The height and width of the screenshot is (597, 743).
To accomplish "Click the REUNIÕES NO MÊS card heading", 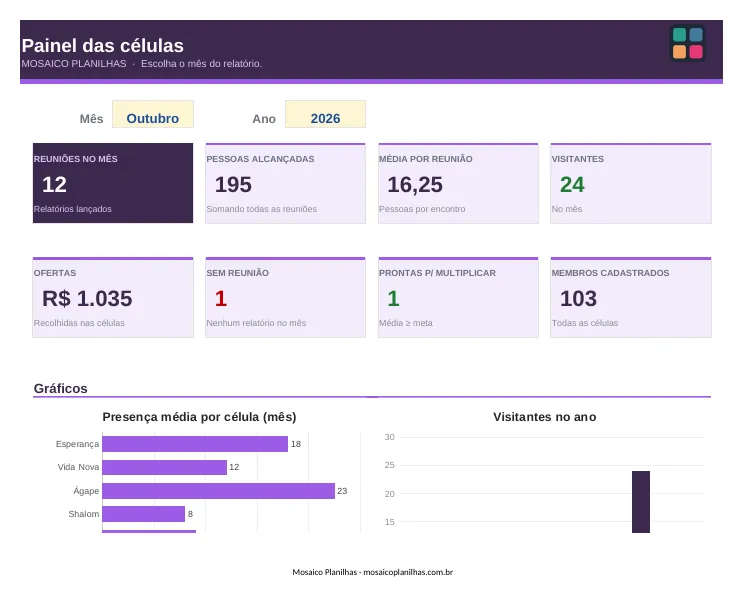I will click(x=75, y=159).
